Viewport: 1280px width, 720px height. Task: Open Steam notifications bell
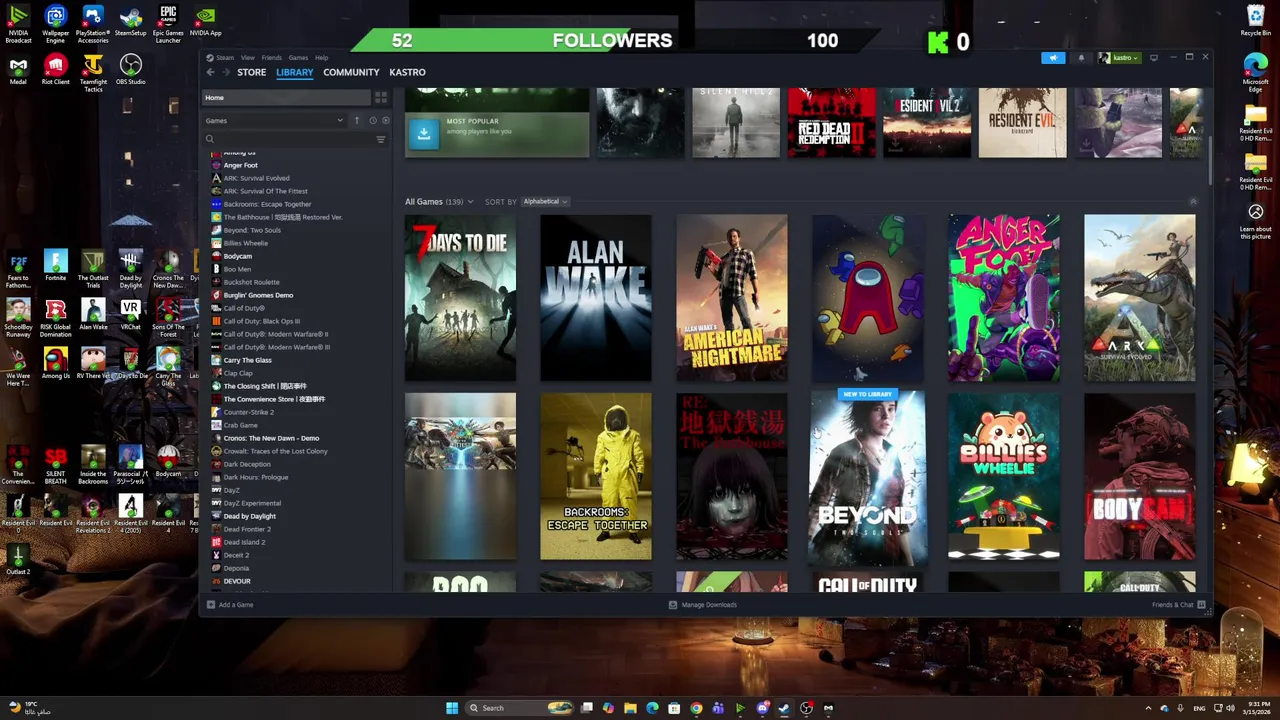point(1081,57)
